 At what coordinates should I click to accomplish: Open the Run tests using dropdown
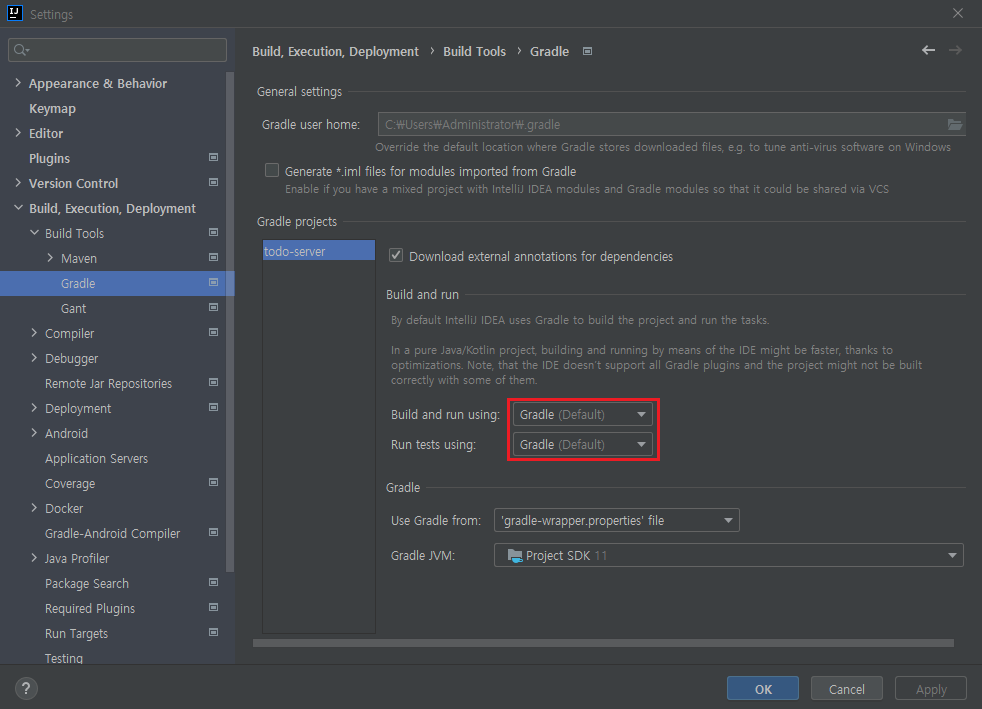pyautogui.click(x=582, y=445)
